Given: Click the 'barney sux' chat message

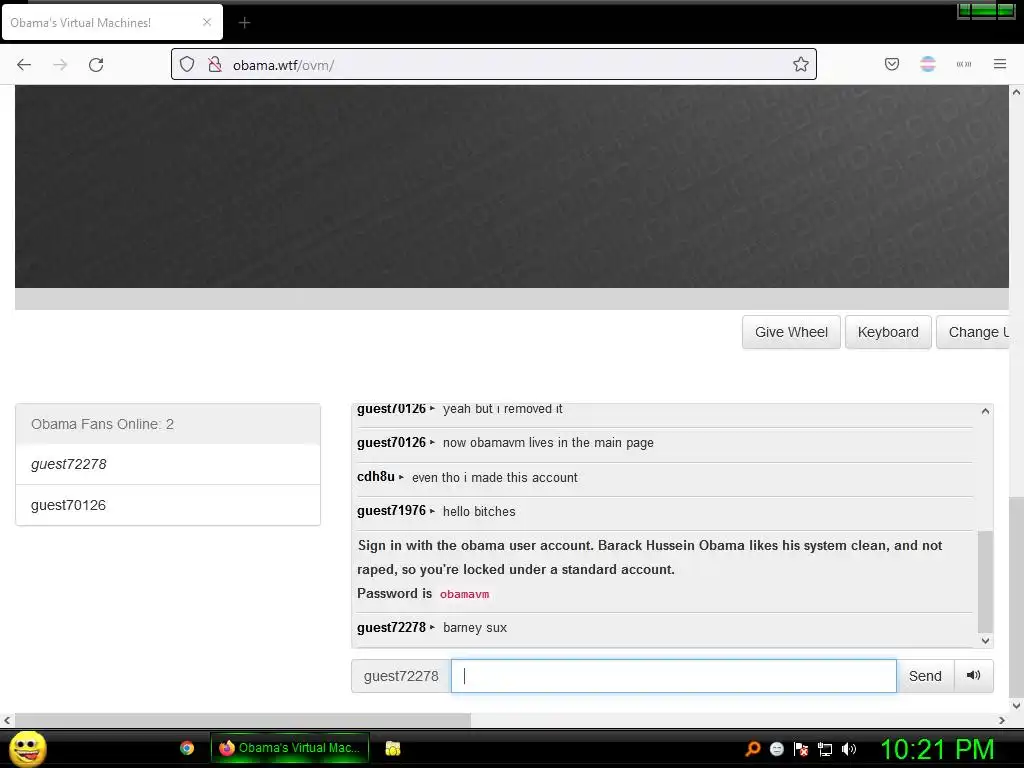Looking at the screenshot, I should tap(475, 628).
